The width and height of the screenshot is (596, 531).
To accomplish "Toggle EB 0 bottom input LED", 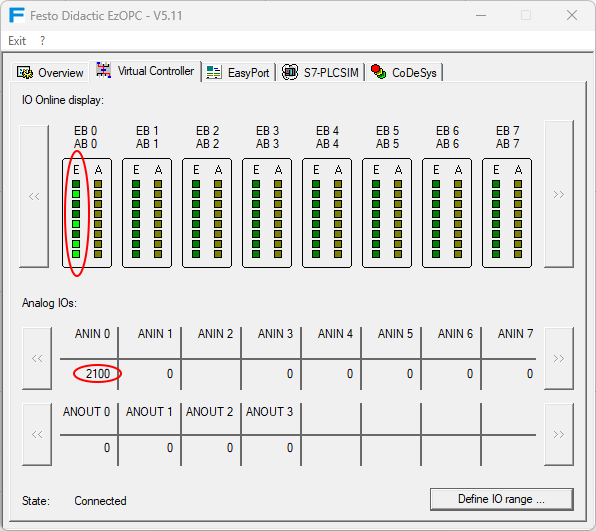I will 76,254.
